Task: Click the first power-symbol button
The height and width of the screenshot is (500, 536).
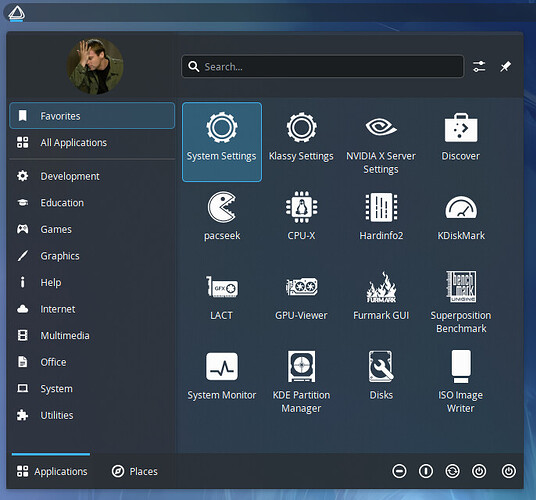Action: click(479, 471)
